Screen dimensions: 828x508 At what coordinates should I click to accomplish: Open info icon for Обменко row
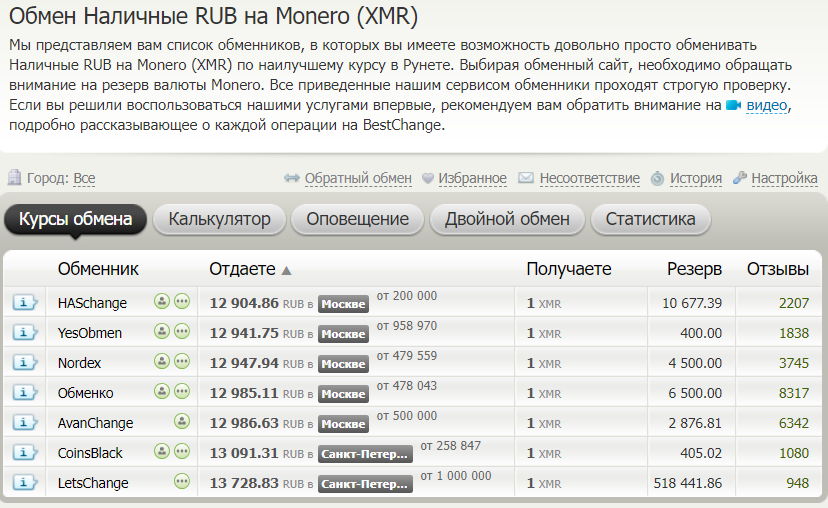click(25, 393)
